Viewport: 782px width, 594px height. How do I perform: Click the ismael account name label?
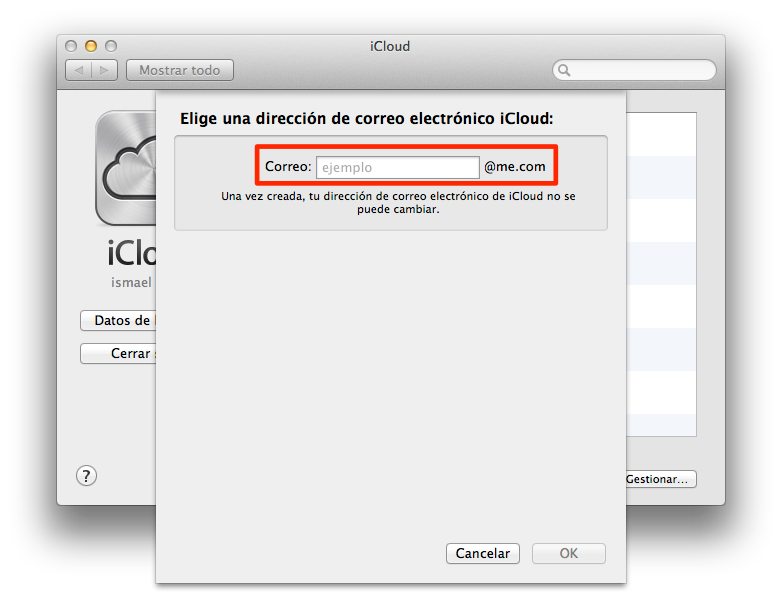[131, 283]
